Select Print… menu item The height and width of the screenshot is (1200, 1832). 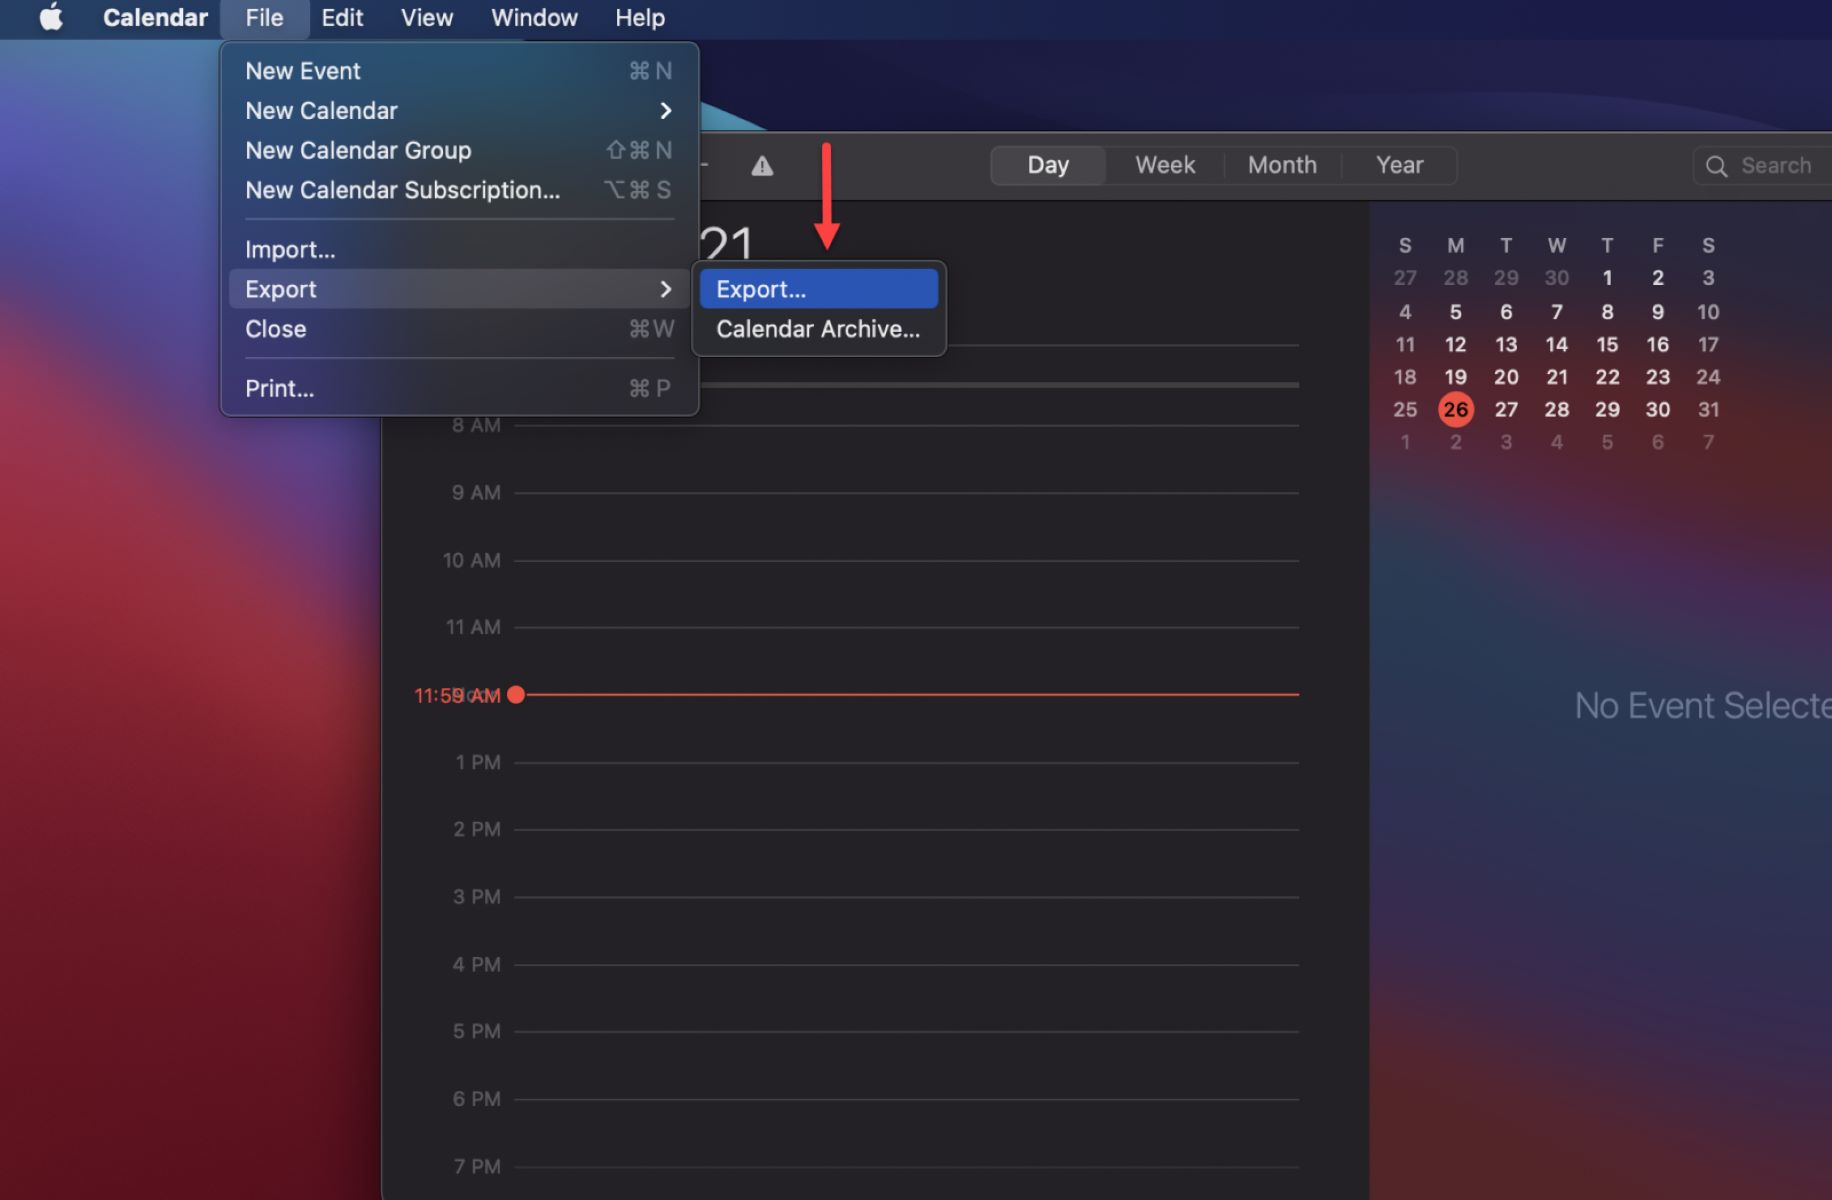459,388
